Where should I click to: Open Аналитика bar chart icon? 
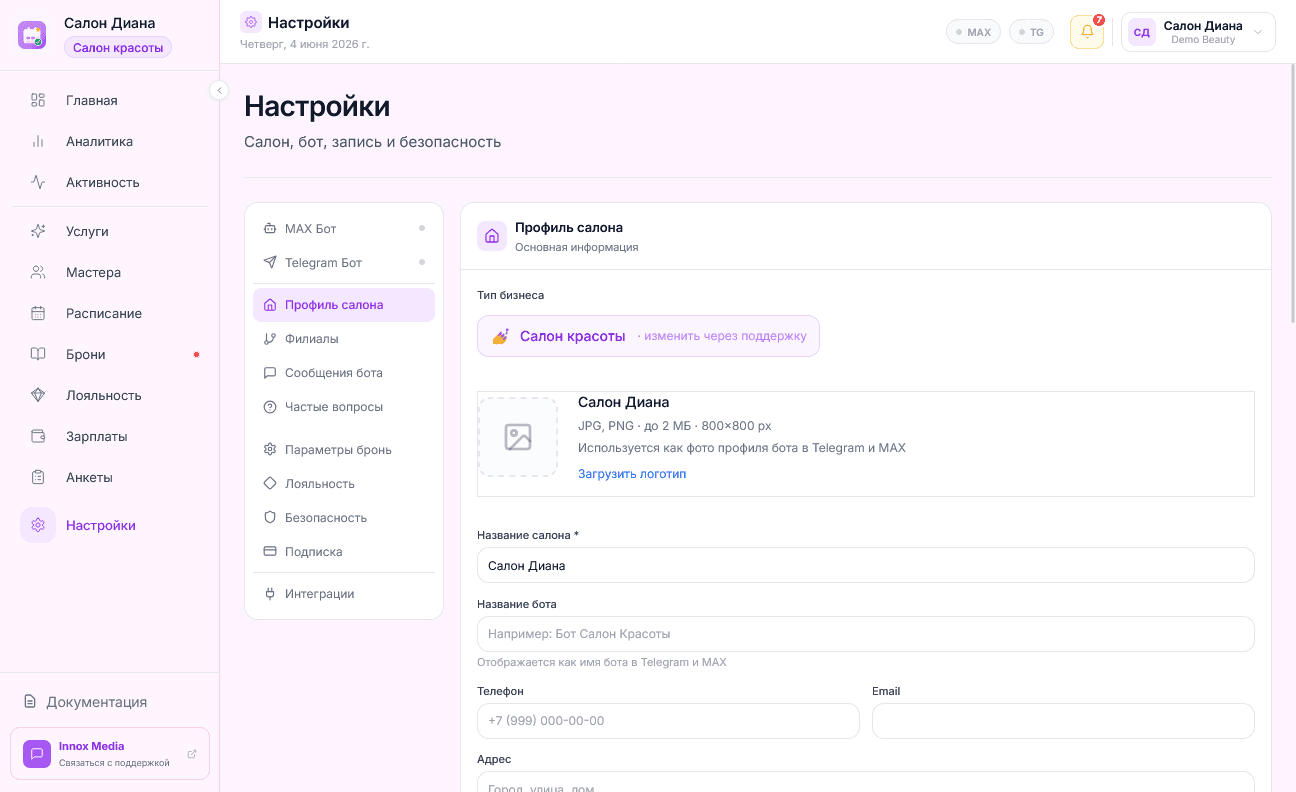coord(38,141)
